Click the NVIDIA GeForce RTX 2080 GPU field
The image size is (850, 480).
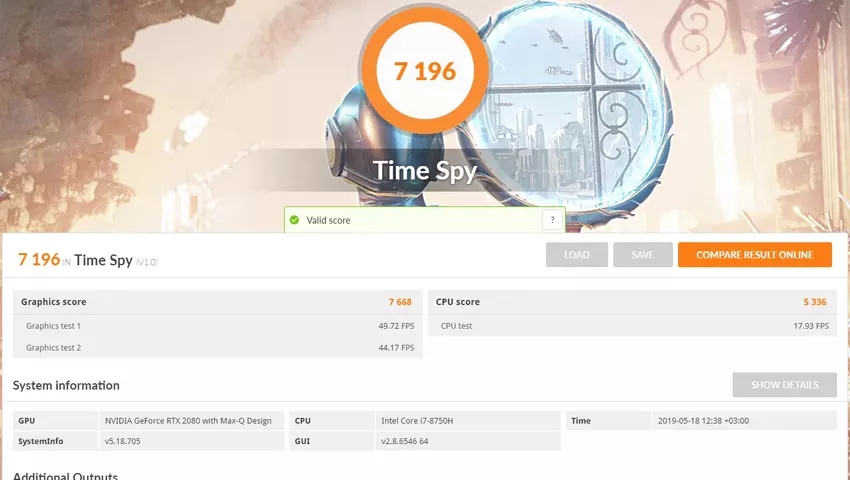coord(191,420)
